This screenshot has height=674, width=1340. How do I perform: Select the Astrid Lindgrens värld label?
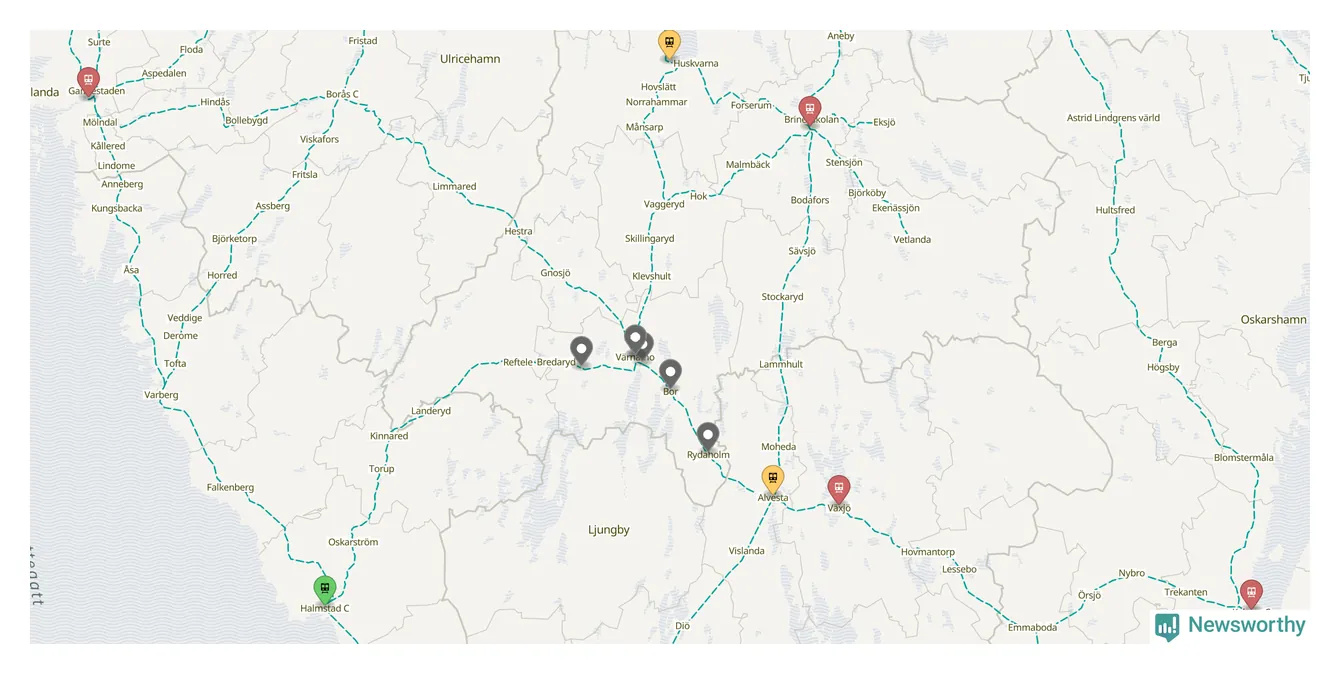pos(1113,118)
